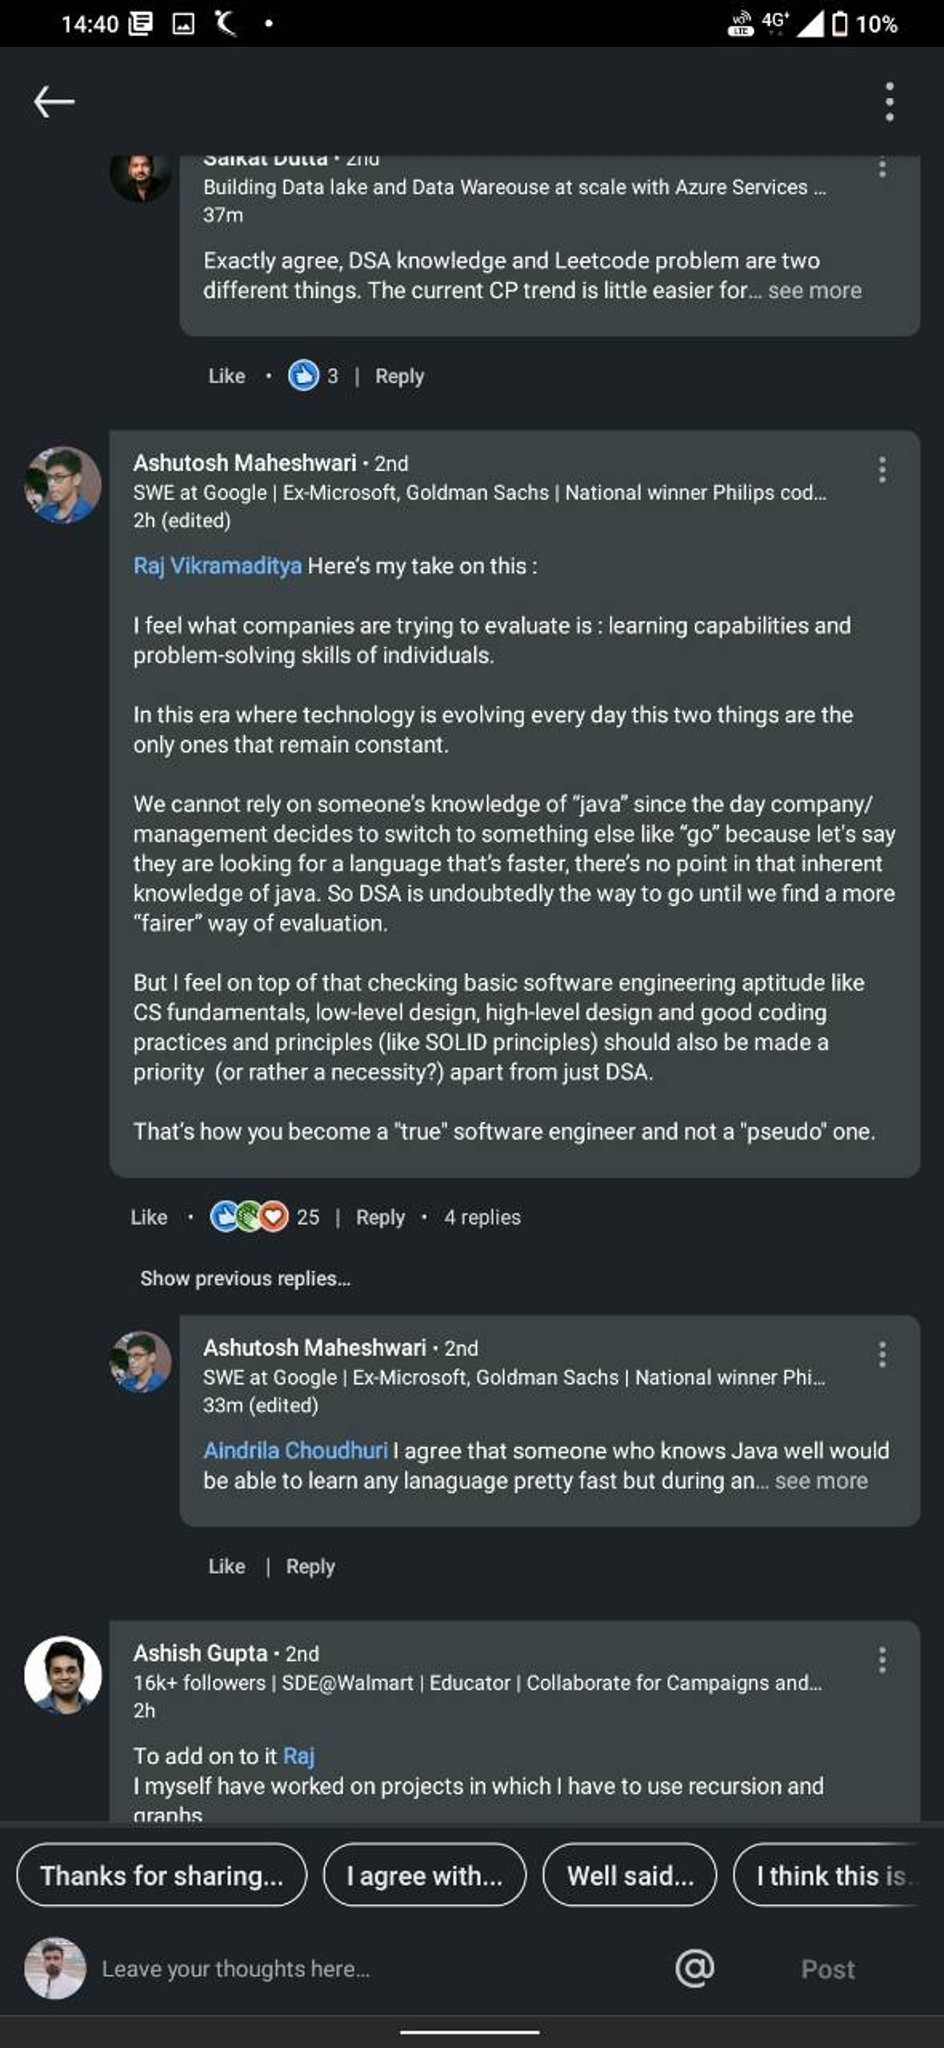Select 'Thanks for sharing...' quick reply
Viewport: 944px width, 2048px height.
coord(162,1875)
